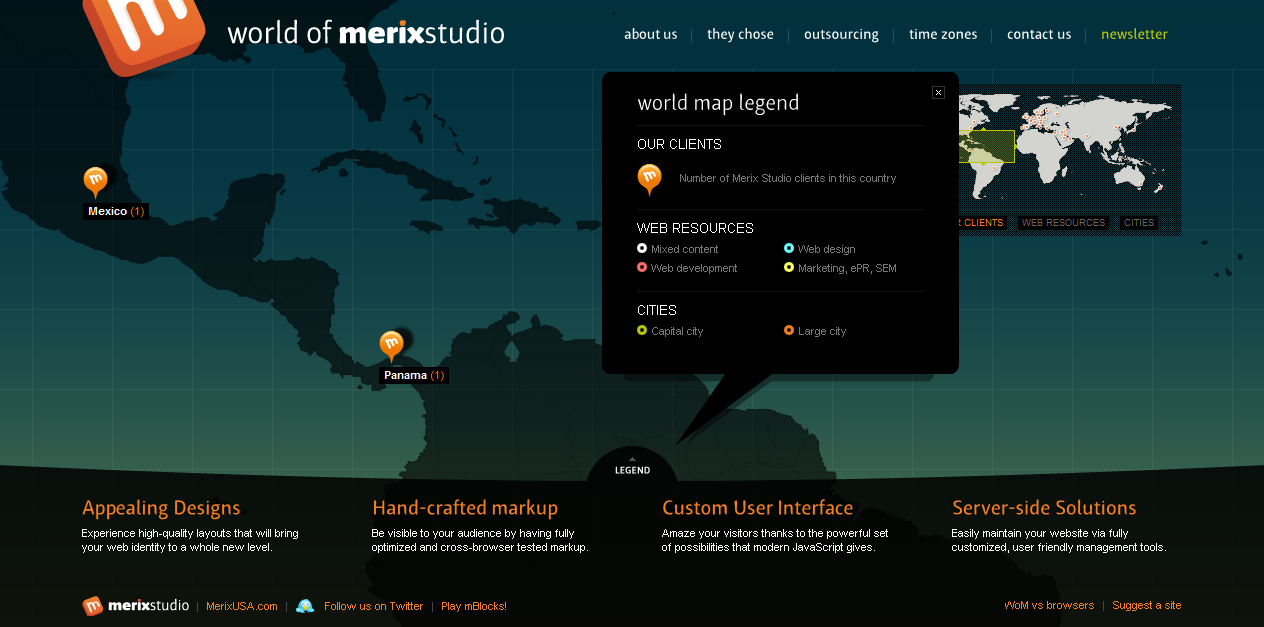The width and height of the screenshot is (1264, 627).
Task: Go to the outsourcing page
Action: pyautogui.click(x=841, y=34)
